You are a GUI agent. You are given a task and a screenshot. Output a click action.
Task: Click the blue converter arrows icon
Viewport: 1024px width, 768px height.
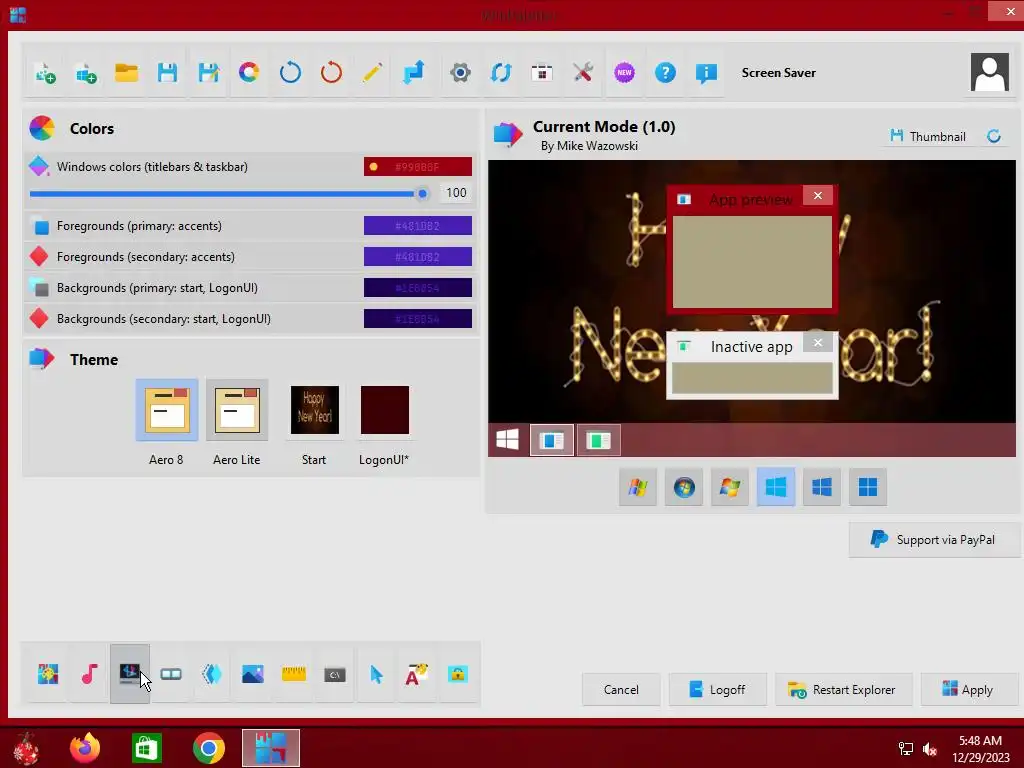(413, 72)
